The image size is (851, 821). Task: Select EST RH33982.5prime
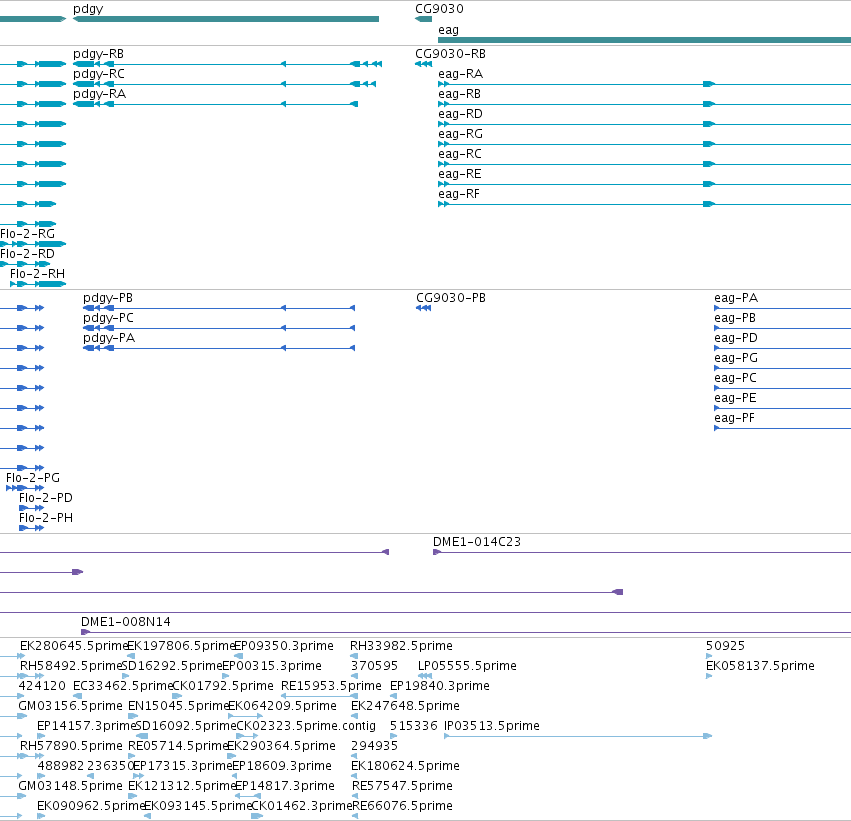(401, 646)
